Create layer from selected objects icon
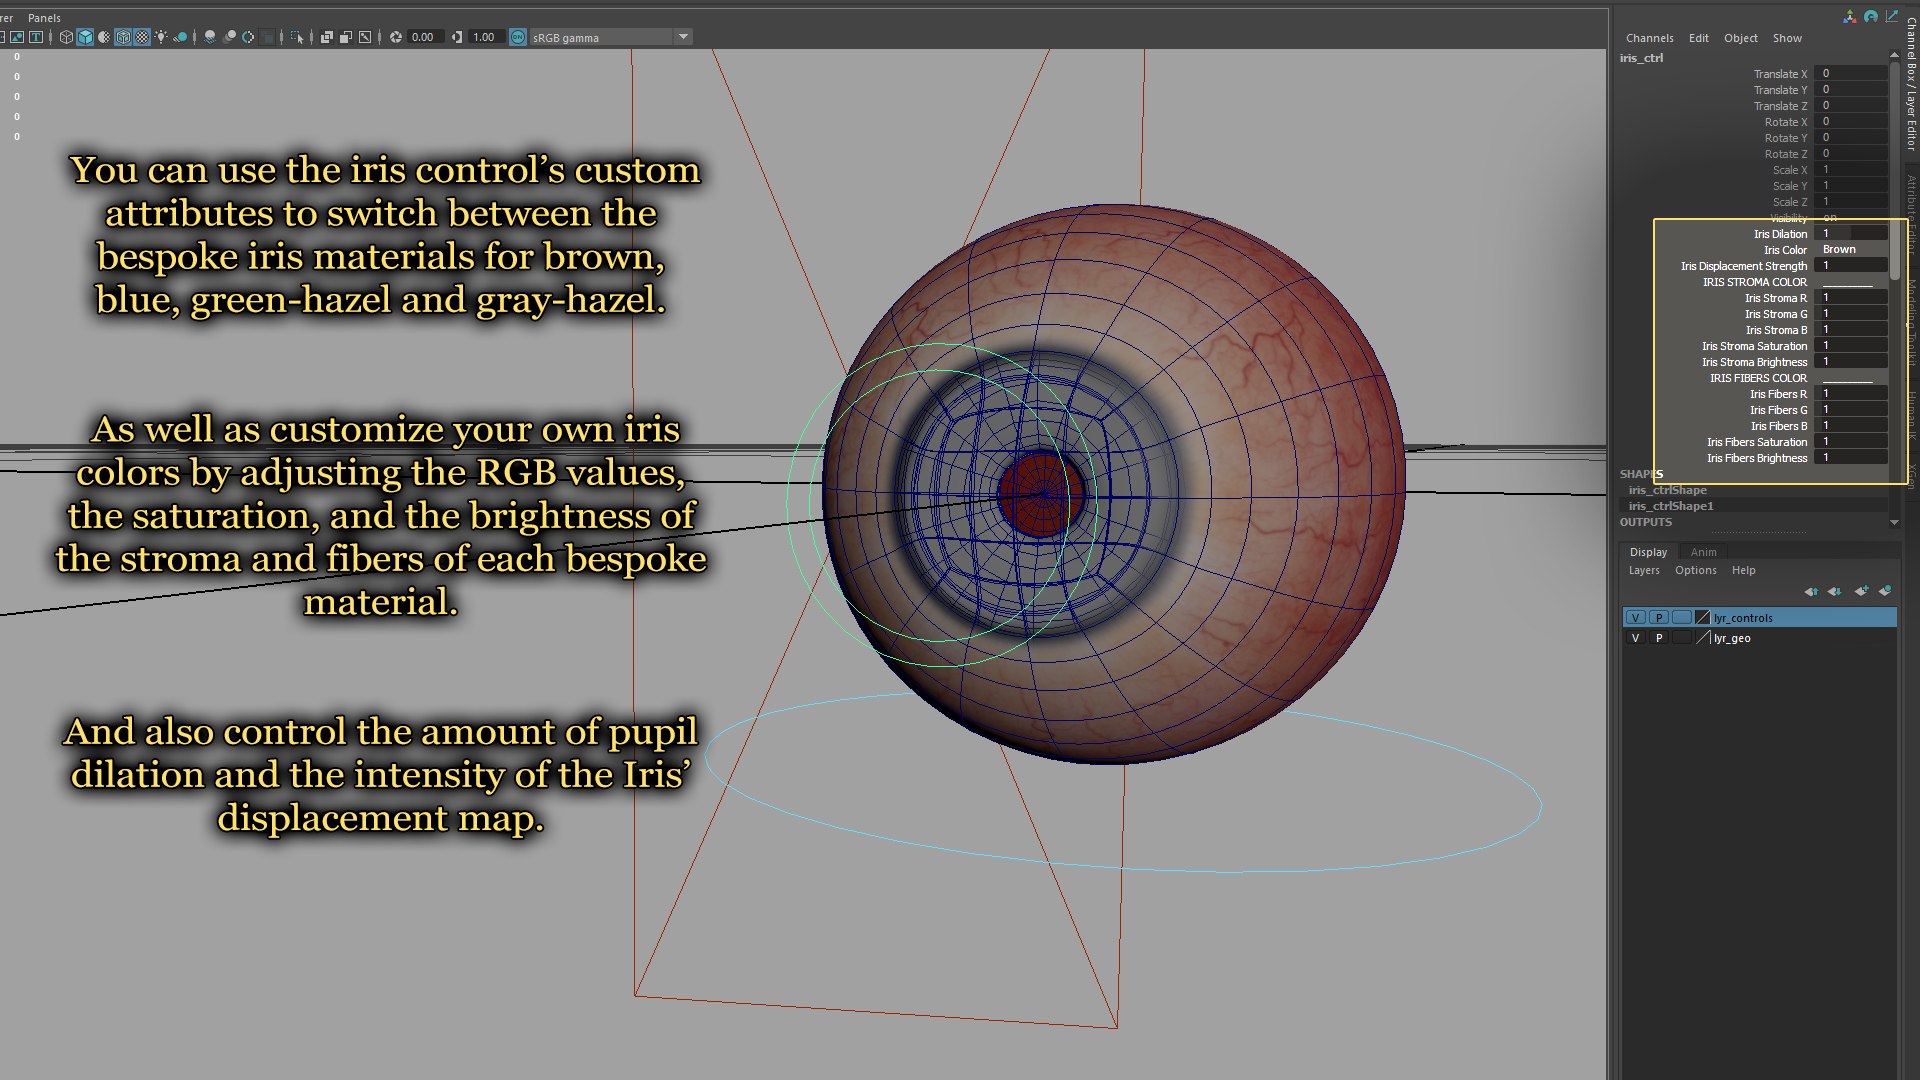The image size is (1920, 1080). click(x=1885, y=591)
